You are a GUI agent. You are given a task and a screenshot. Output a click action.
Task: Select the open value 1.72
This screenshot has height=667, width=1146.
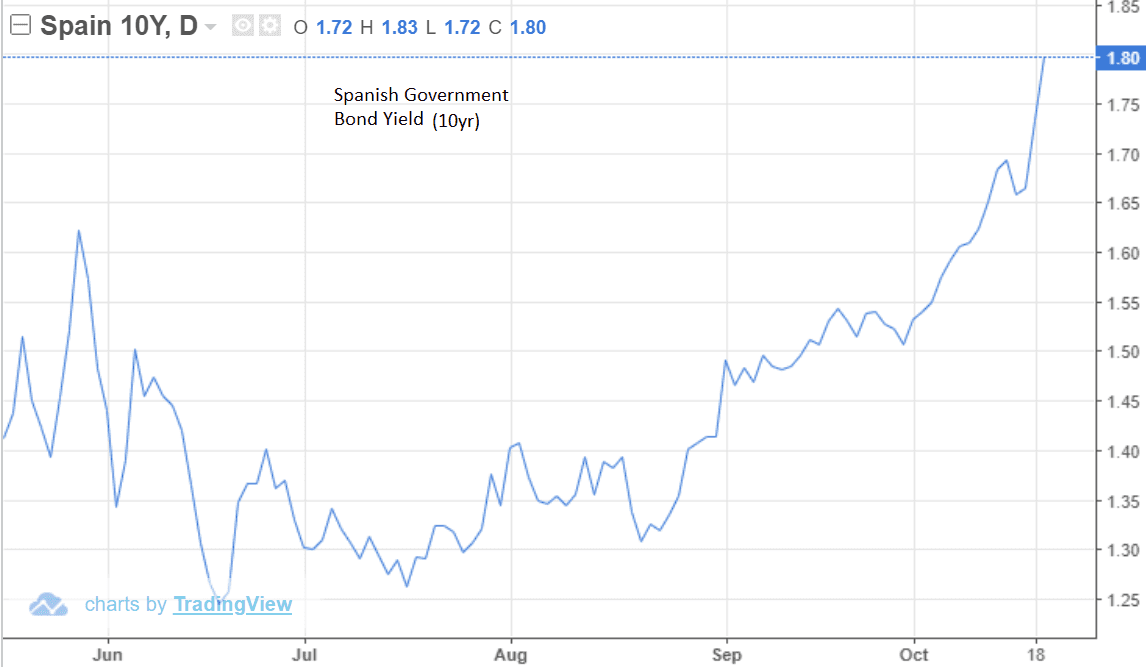click(x=334, y=28)
